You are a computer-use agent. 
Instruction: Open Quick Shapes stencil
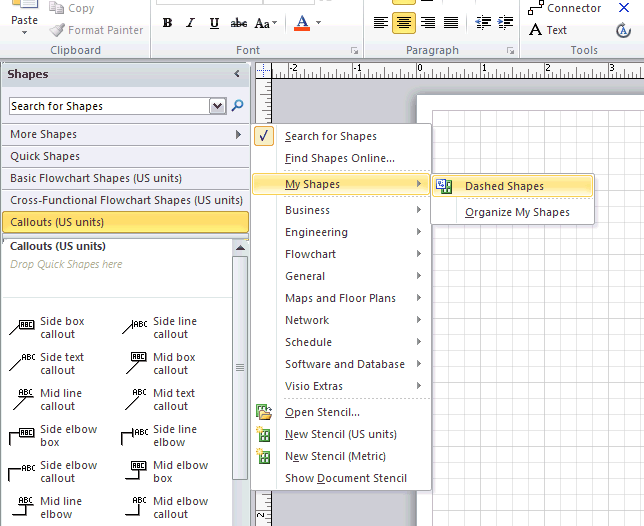click(x=126, y=156)
